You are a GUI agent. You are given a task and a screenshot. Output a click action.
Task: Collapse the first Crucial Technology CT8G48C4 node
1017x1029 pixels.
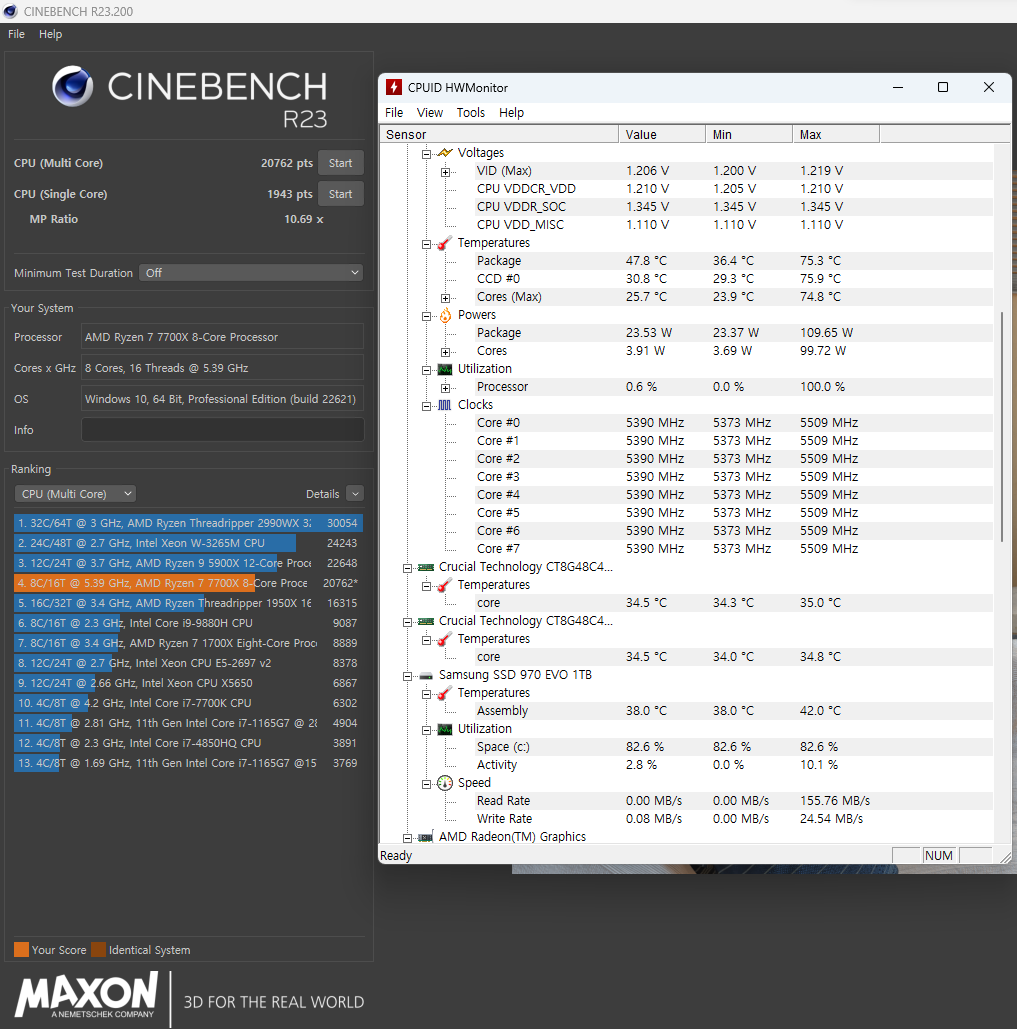(x=407, y=568)
